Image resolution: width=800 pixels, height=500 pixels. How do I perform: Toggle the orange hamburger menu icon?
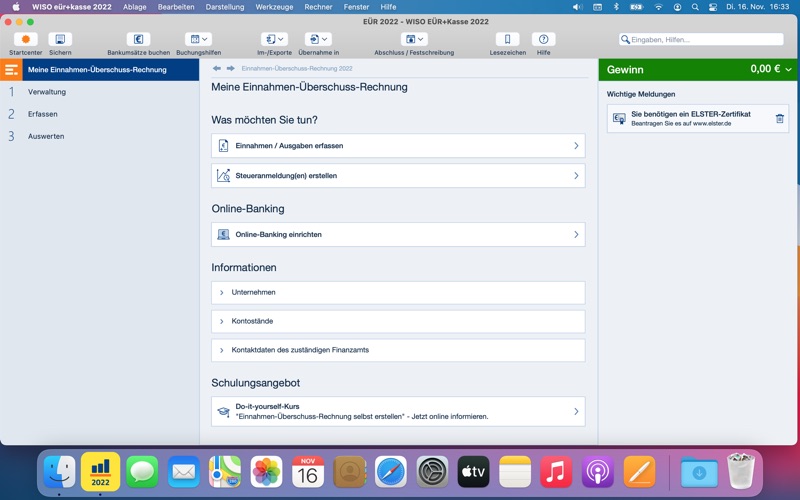coord(11,70)
